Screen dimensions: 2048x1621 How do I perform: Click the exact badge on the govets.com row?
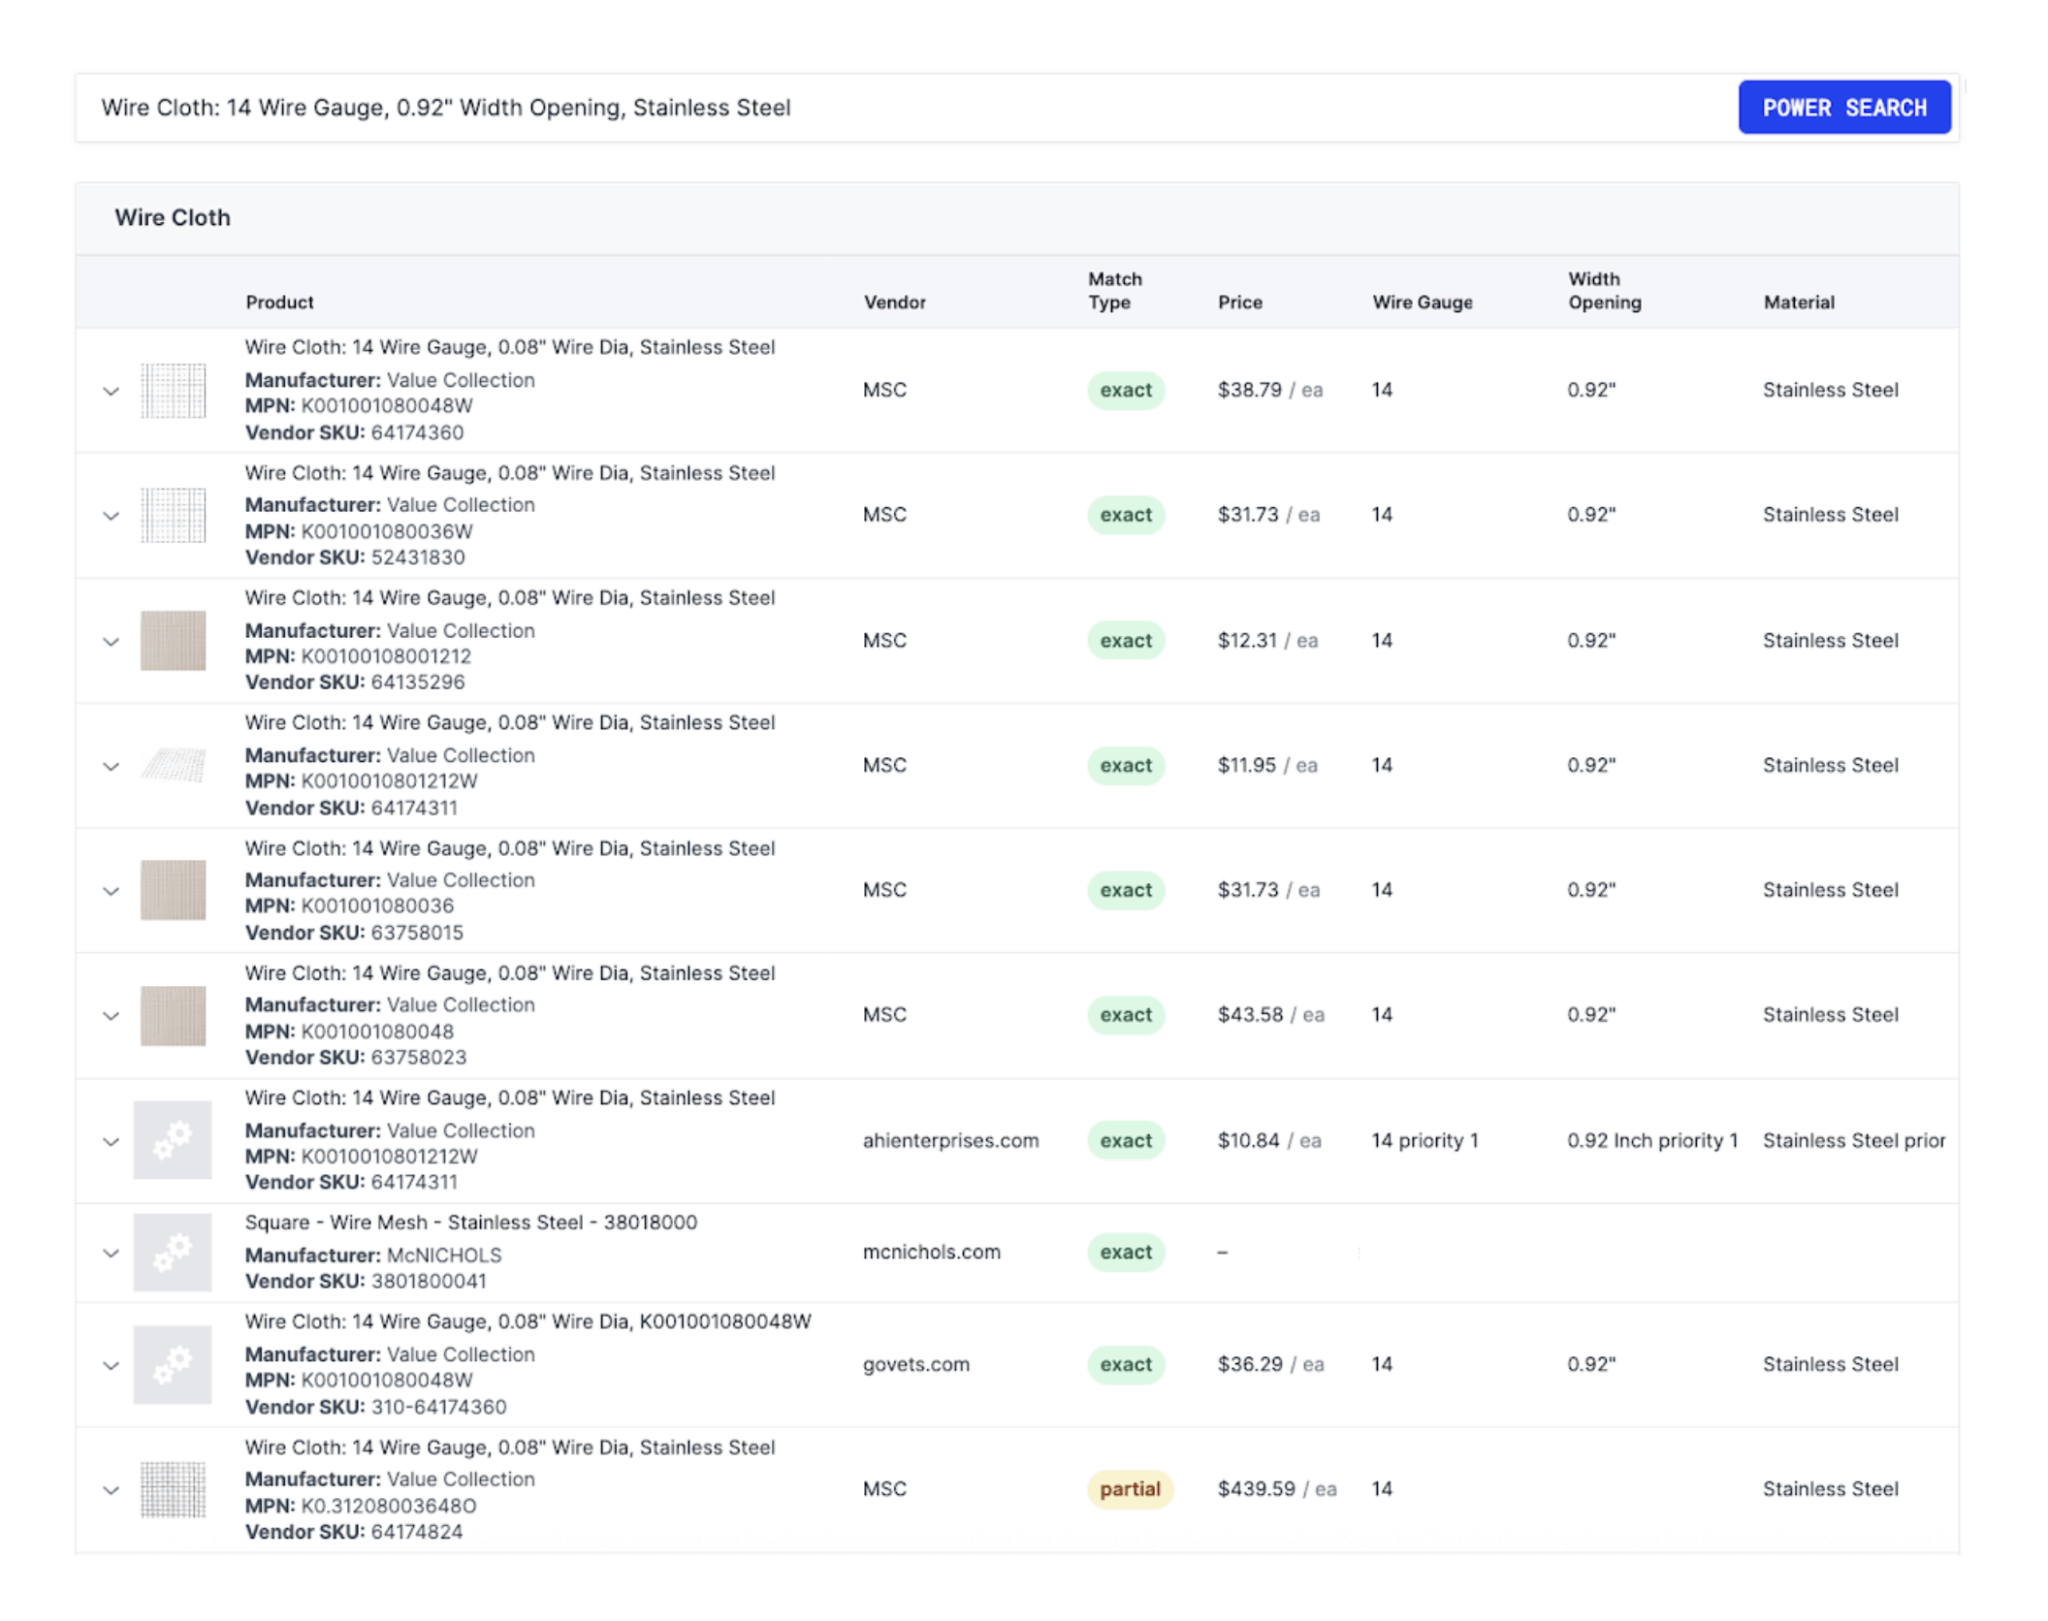[x=1125, y=1364]
